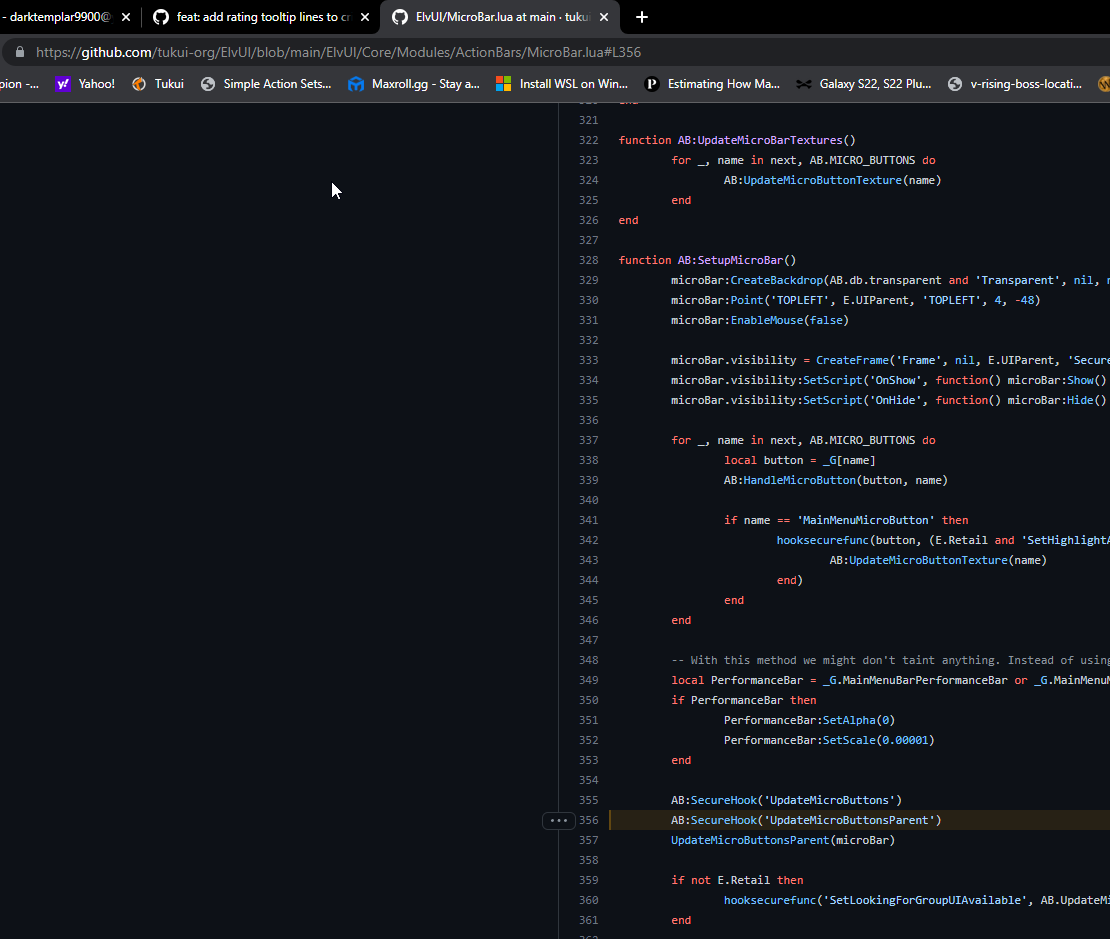Open a new browser tab
Screen dimensions: 1110x939
(x=642, y=17)
